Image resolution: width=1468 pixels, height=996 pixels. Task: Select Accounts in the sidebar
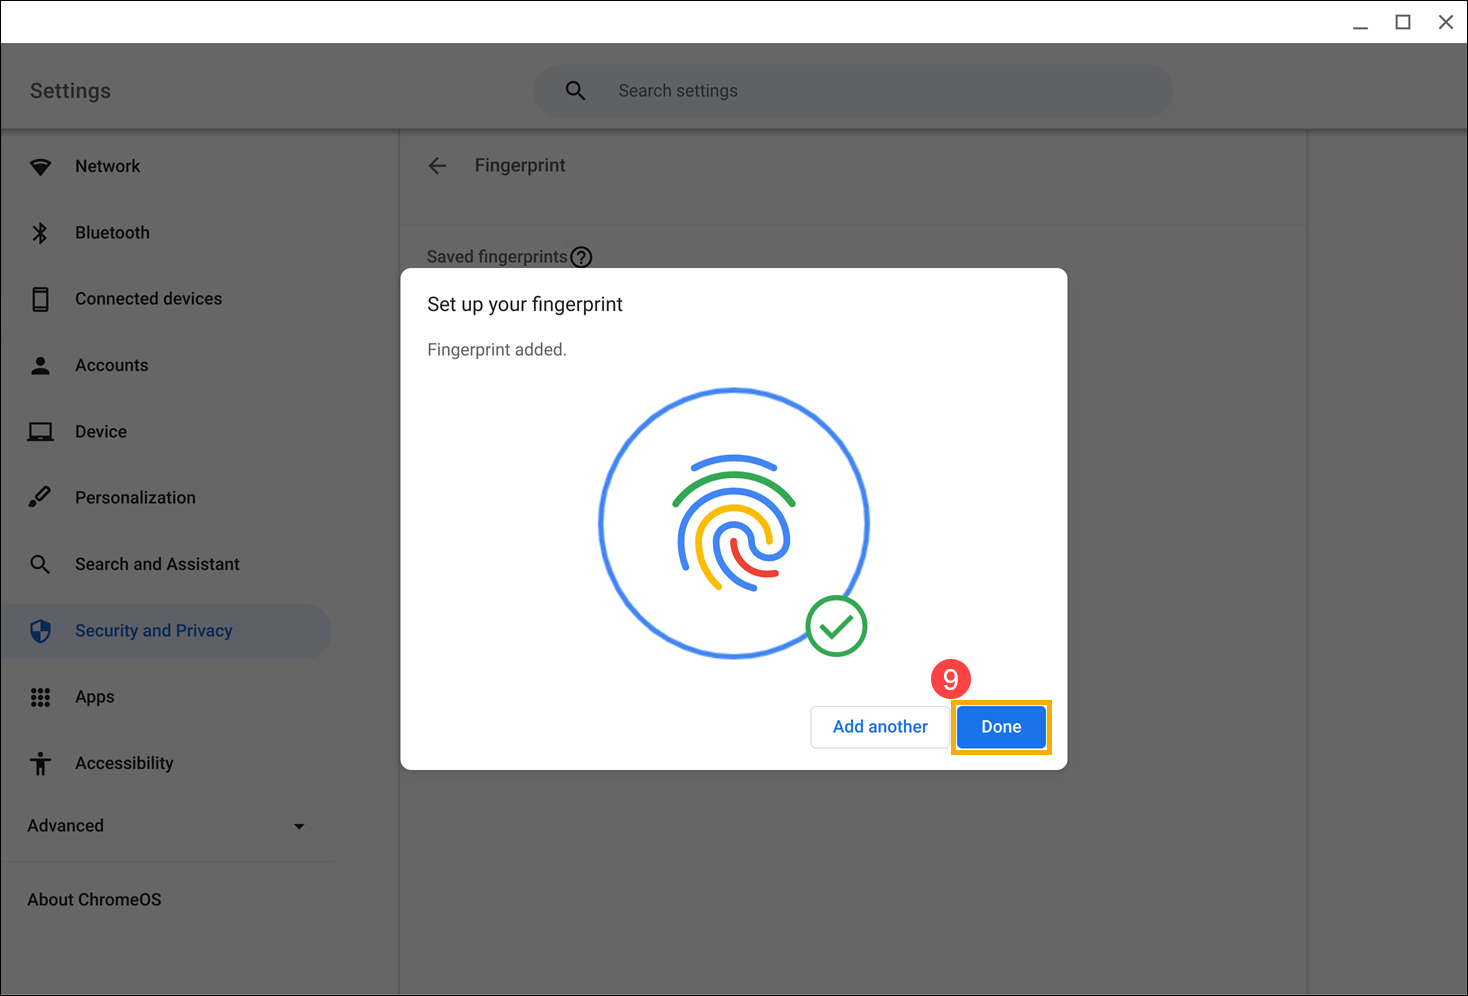pos(165,366)
